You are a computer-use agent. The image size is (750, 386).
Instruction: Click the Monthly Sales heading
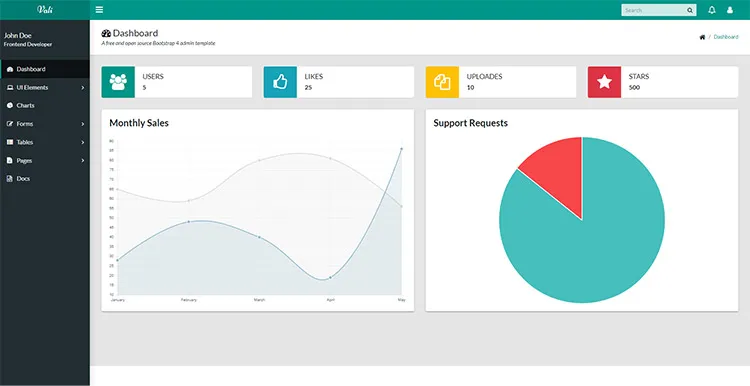(139, 123)
